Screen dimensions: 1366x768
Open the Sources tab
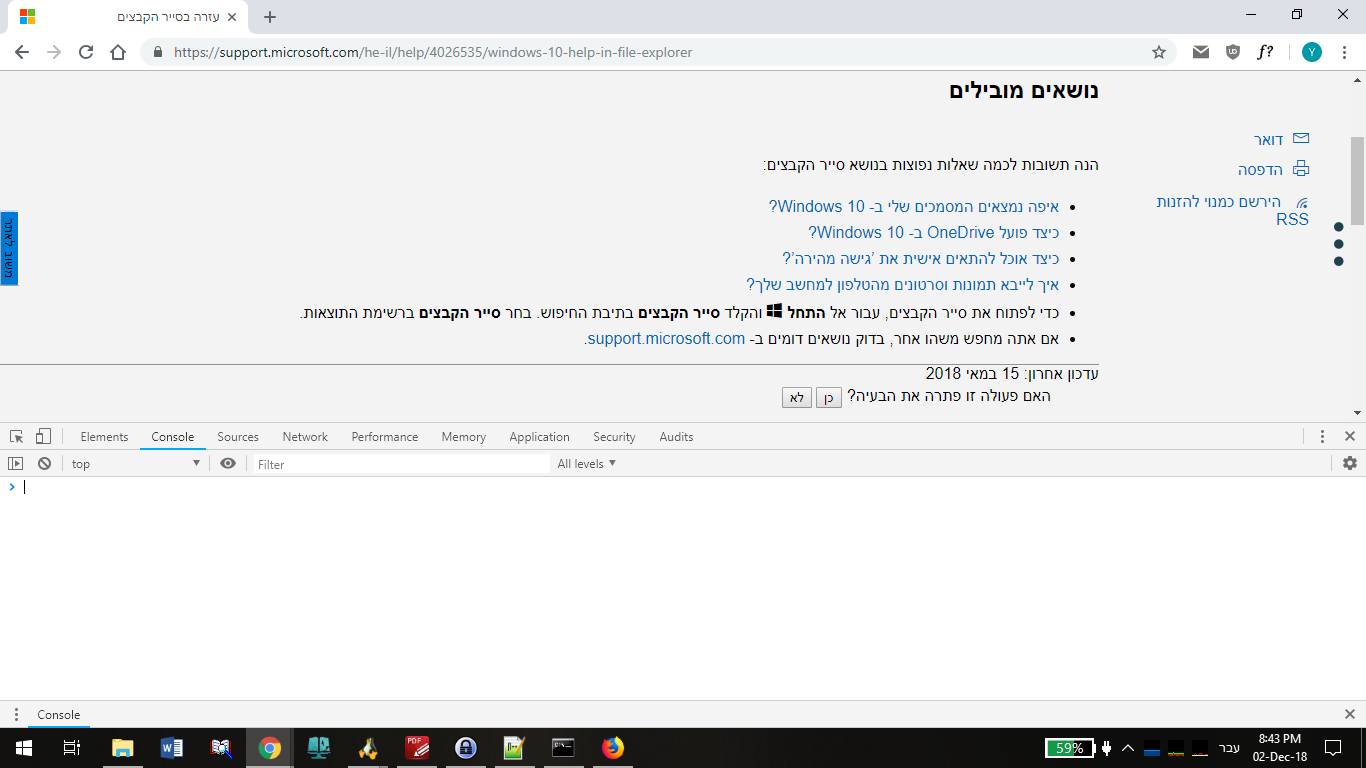pyautogui.click(x=238, y=437)
